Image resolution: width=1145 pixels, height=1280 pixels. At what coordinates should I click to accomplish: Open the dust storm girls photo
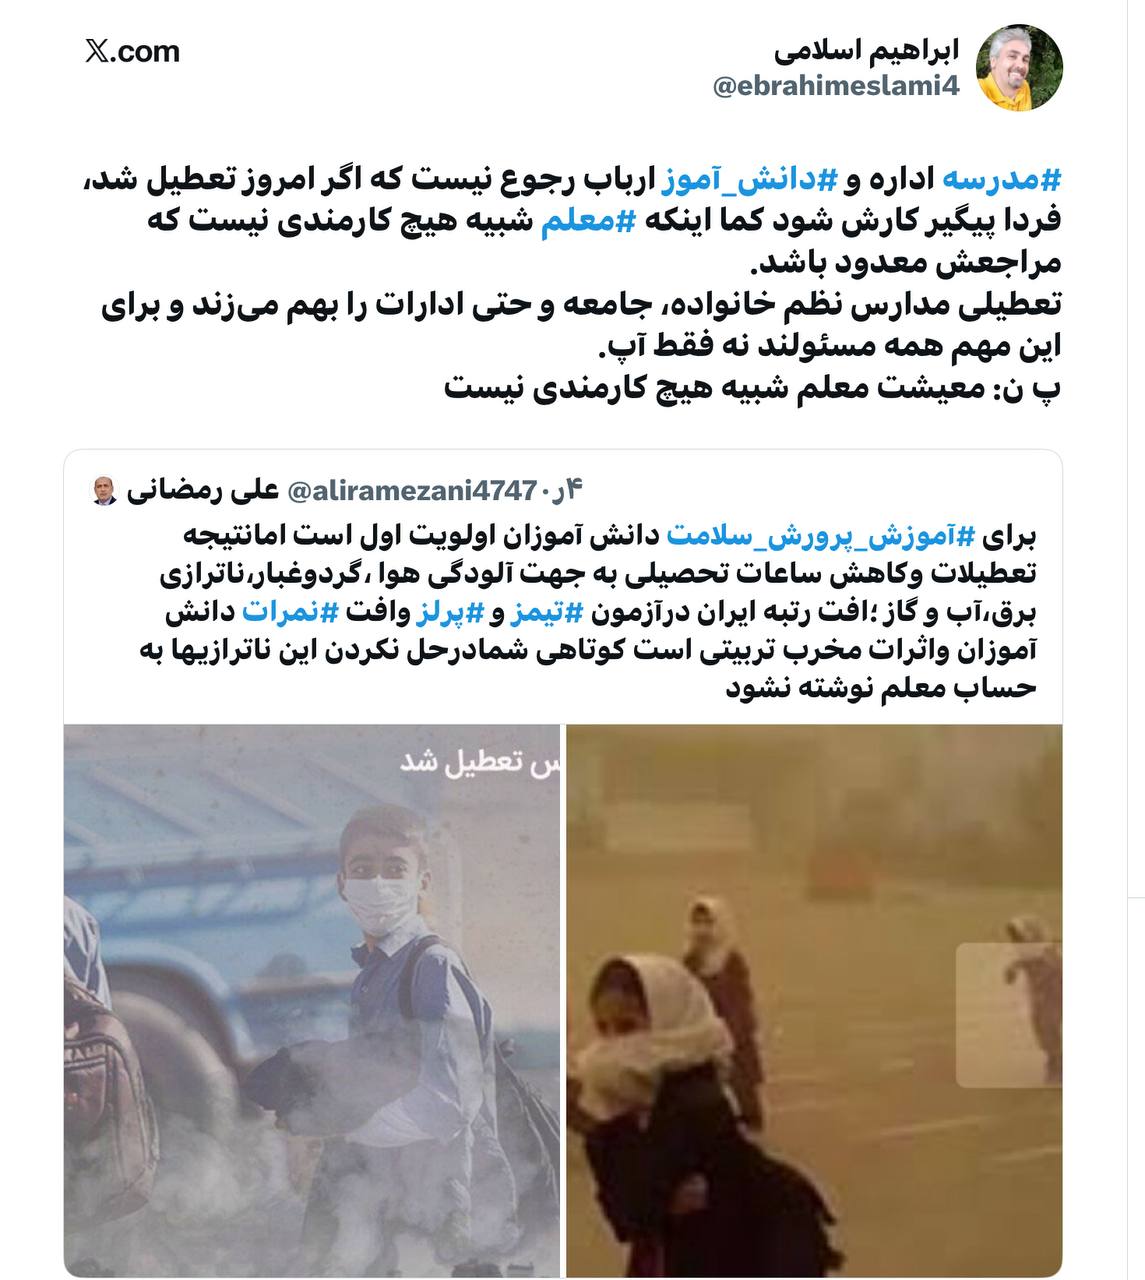click(814, 1000)
